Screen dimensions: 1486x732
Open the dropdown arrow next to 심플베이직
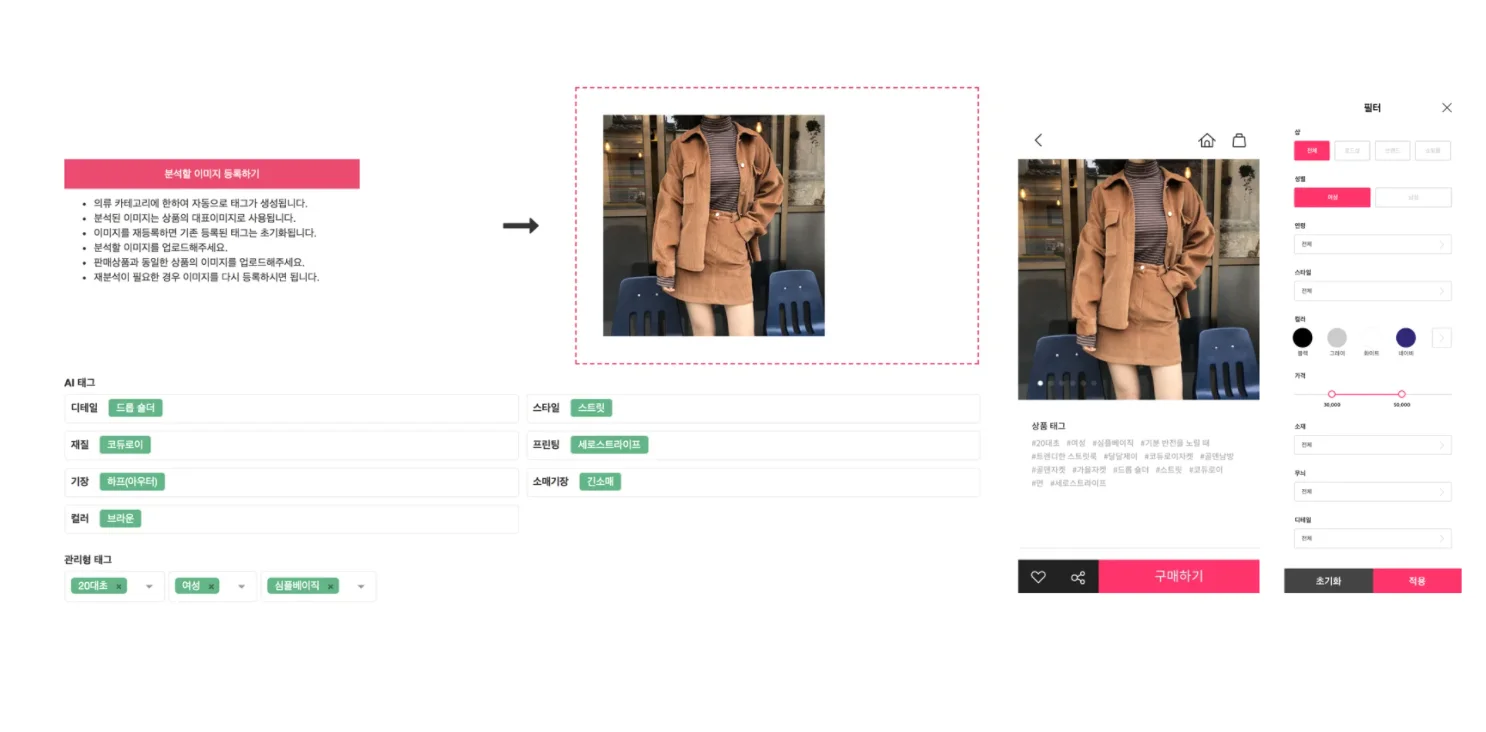pos(361,587)
